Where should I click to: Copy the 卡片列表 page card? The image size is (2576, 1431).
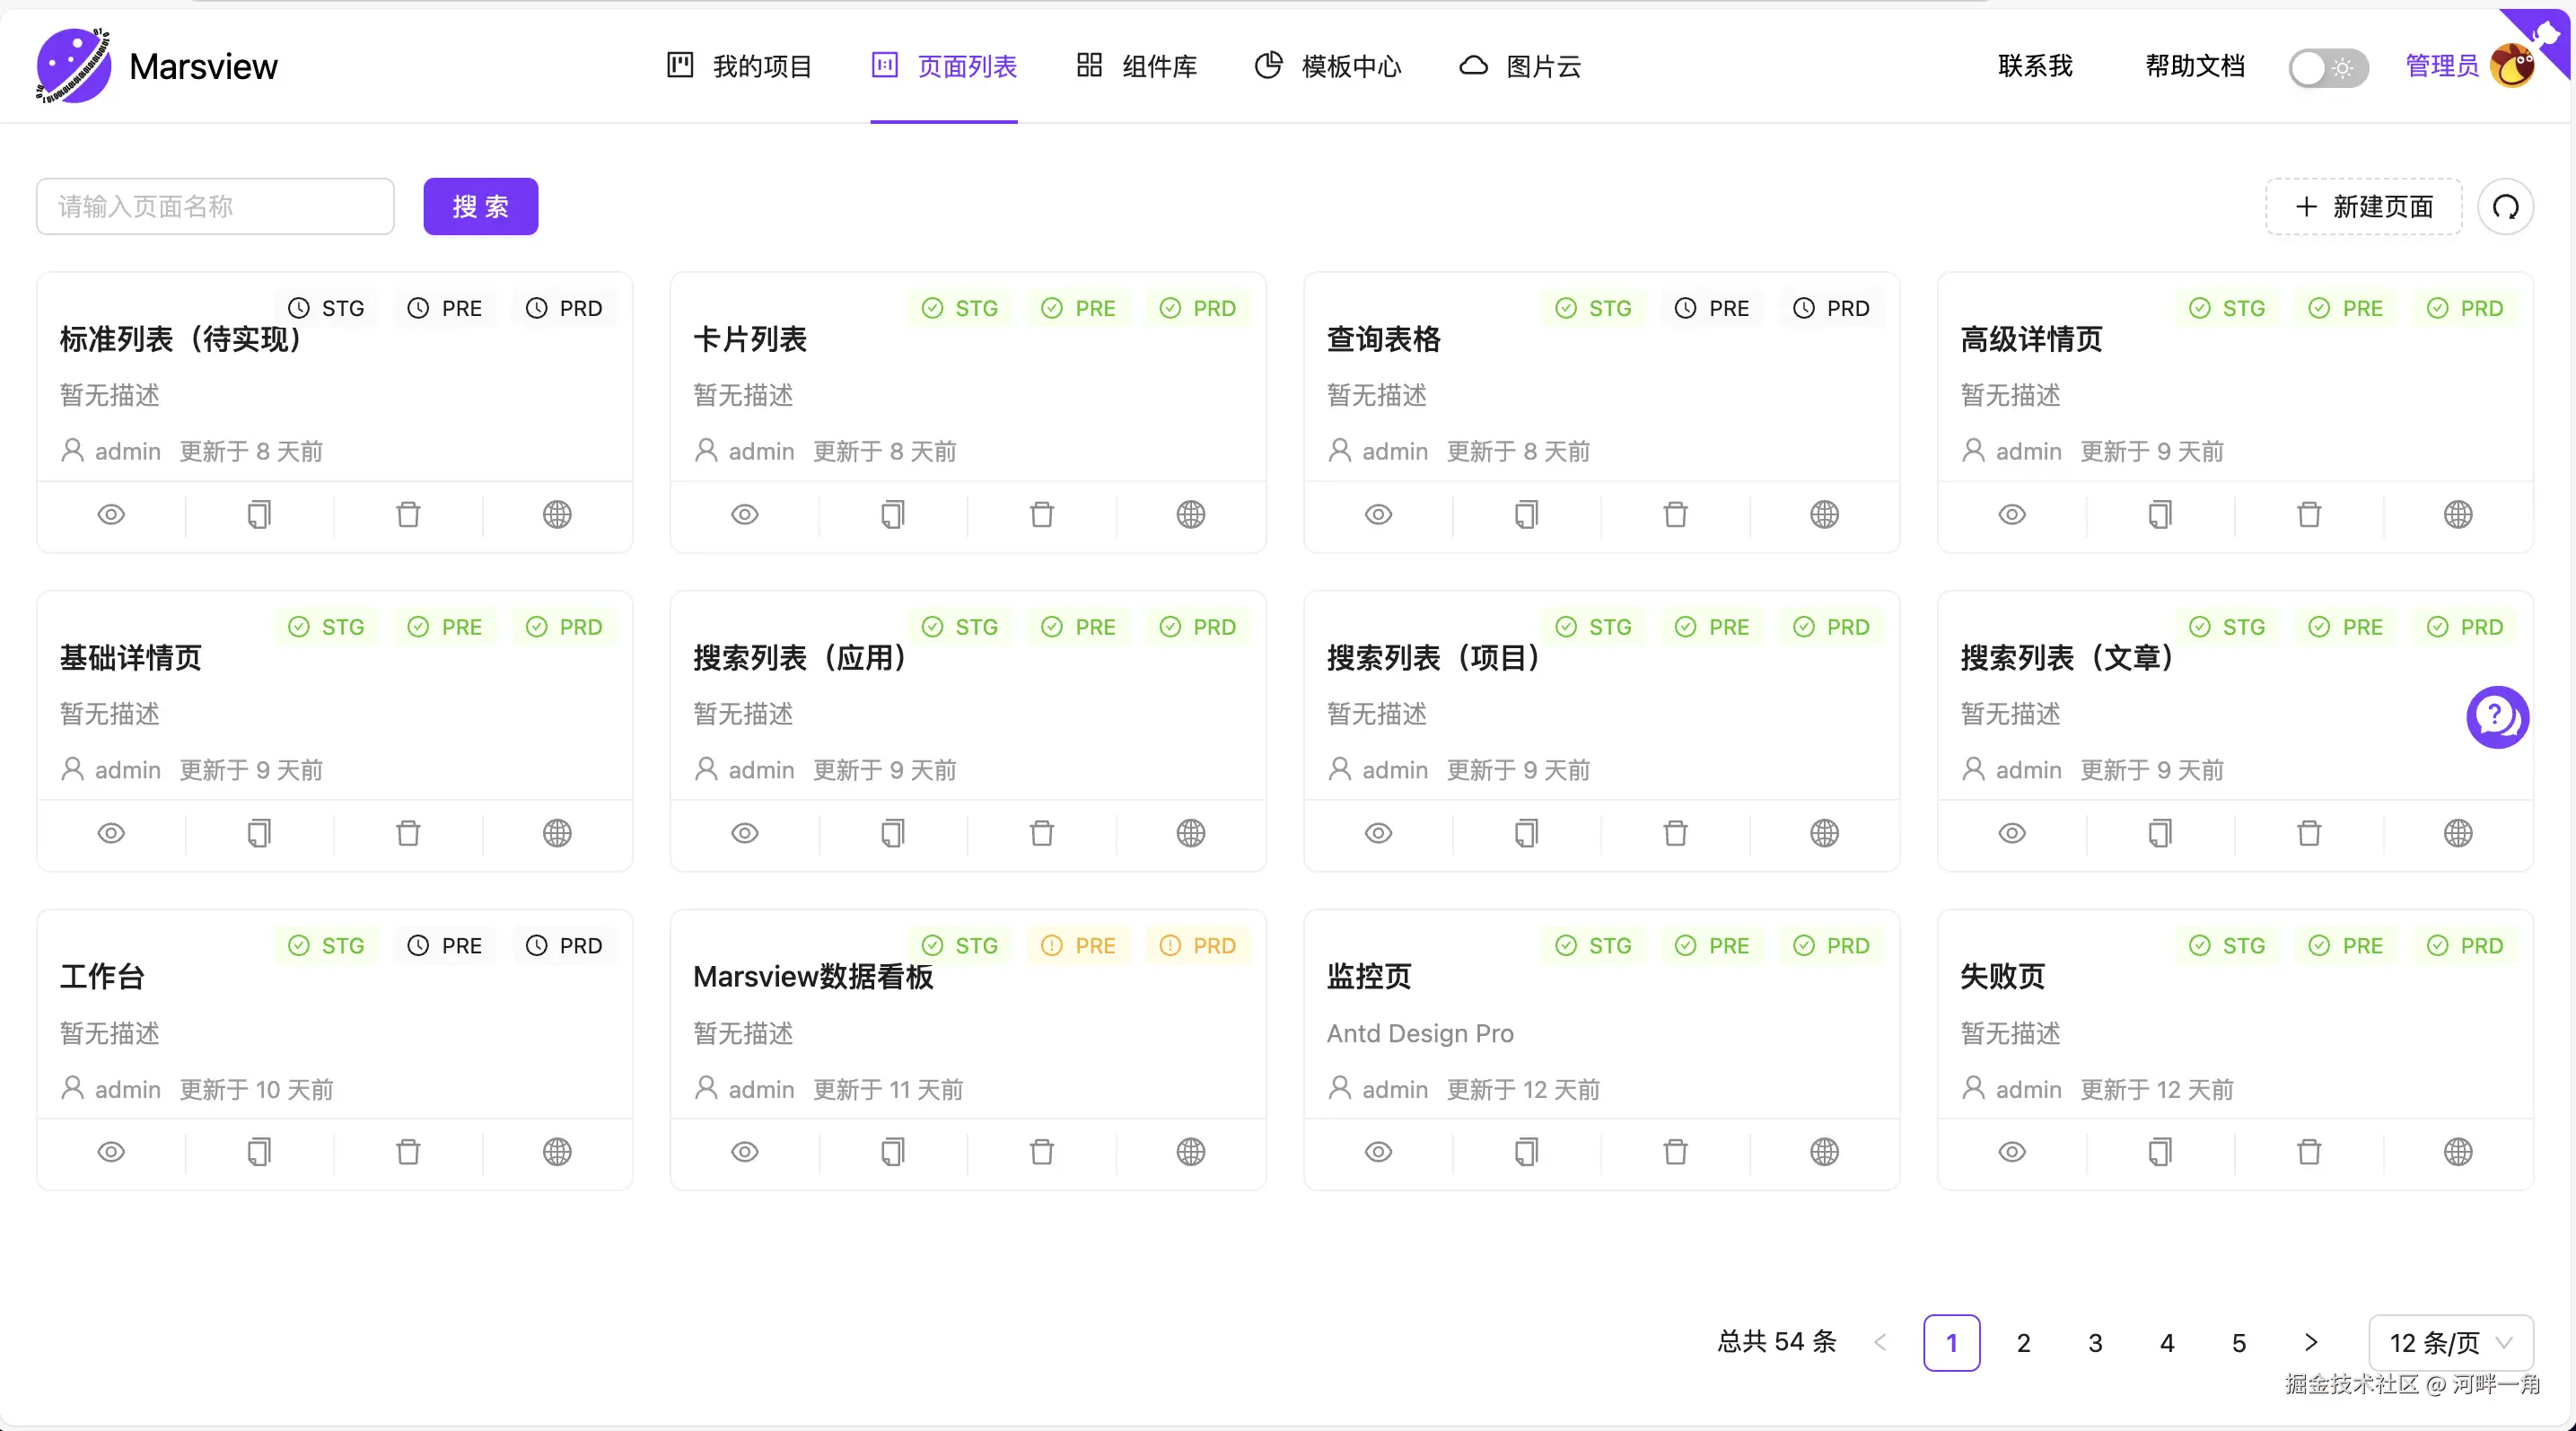click(x=893, y=515)
